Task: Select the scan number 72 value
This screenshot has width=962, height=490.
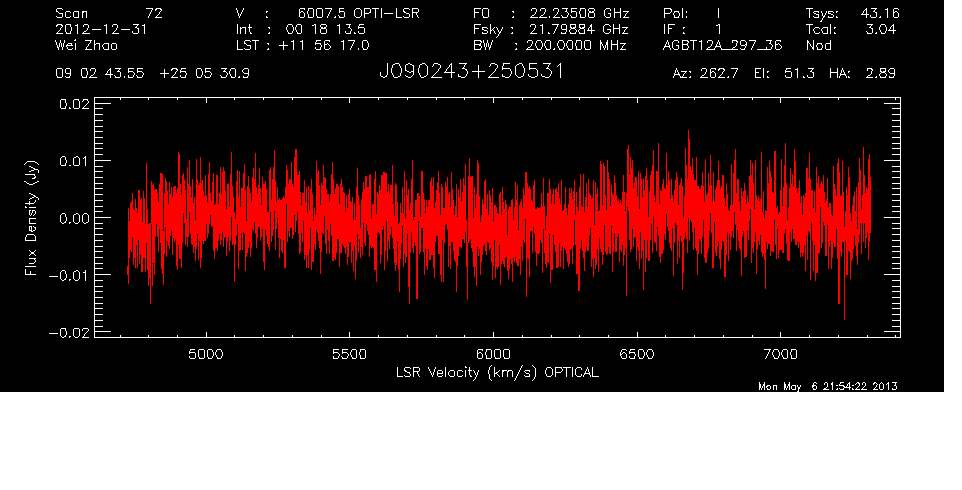Action: [x=154, y=13]
